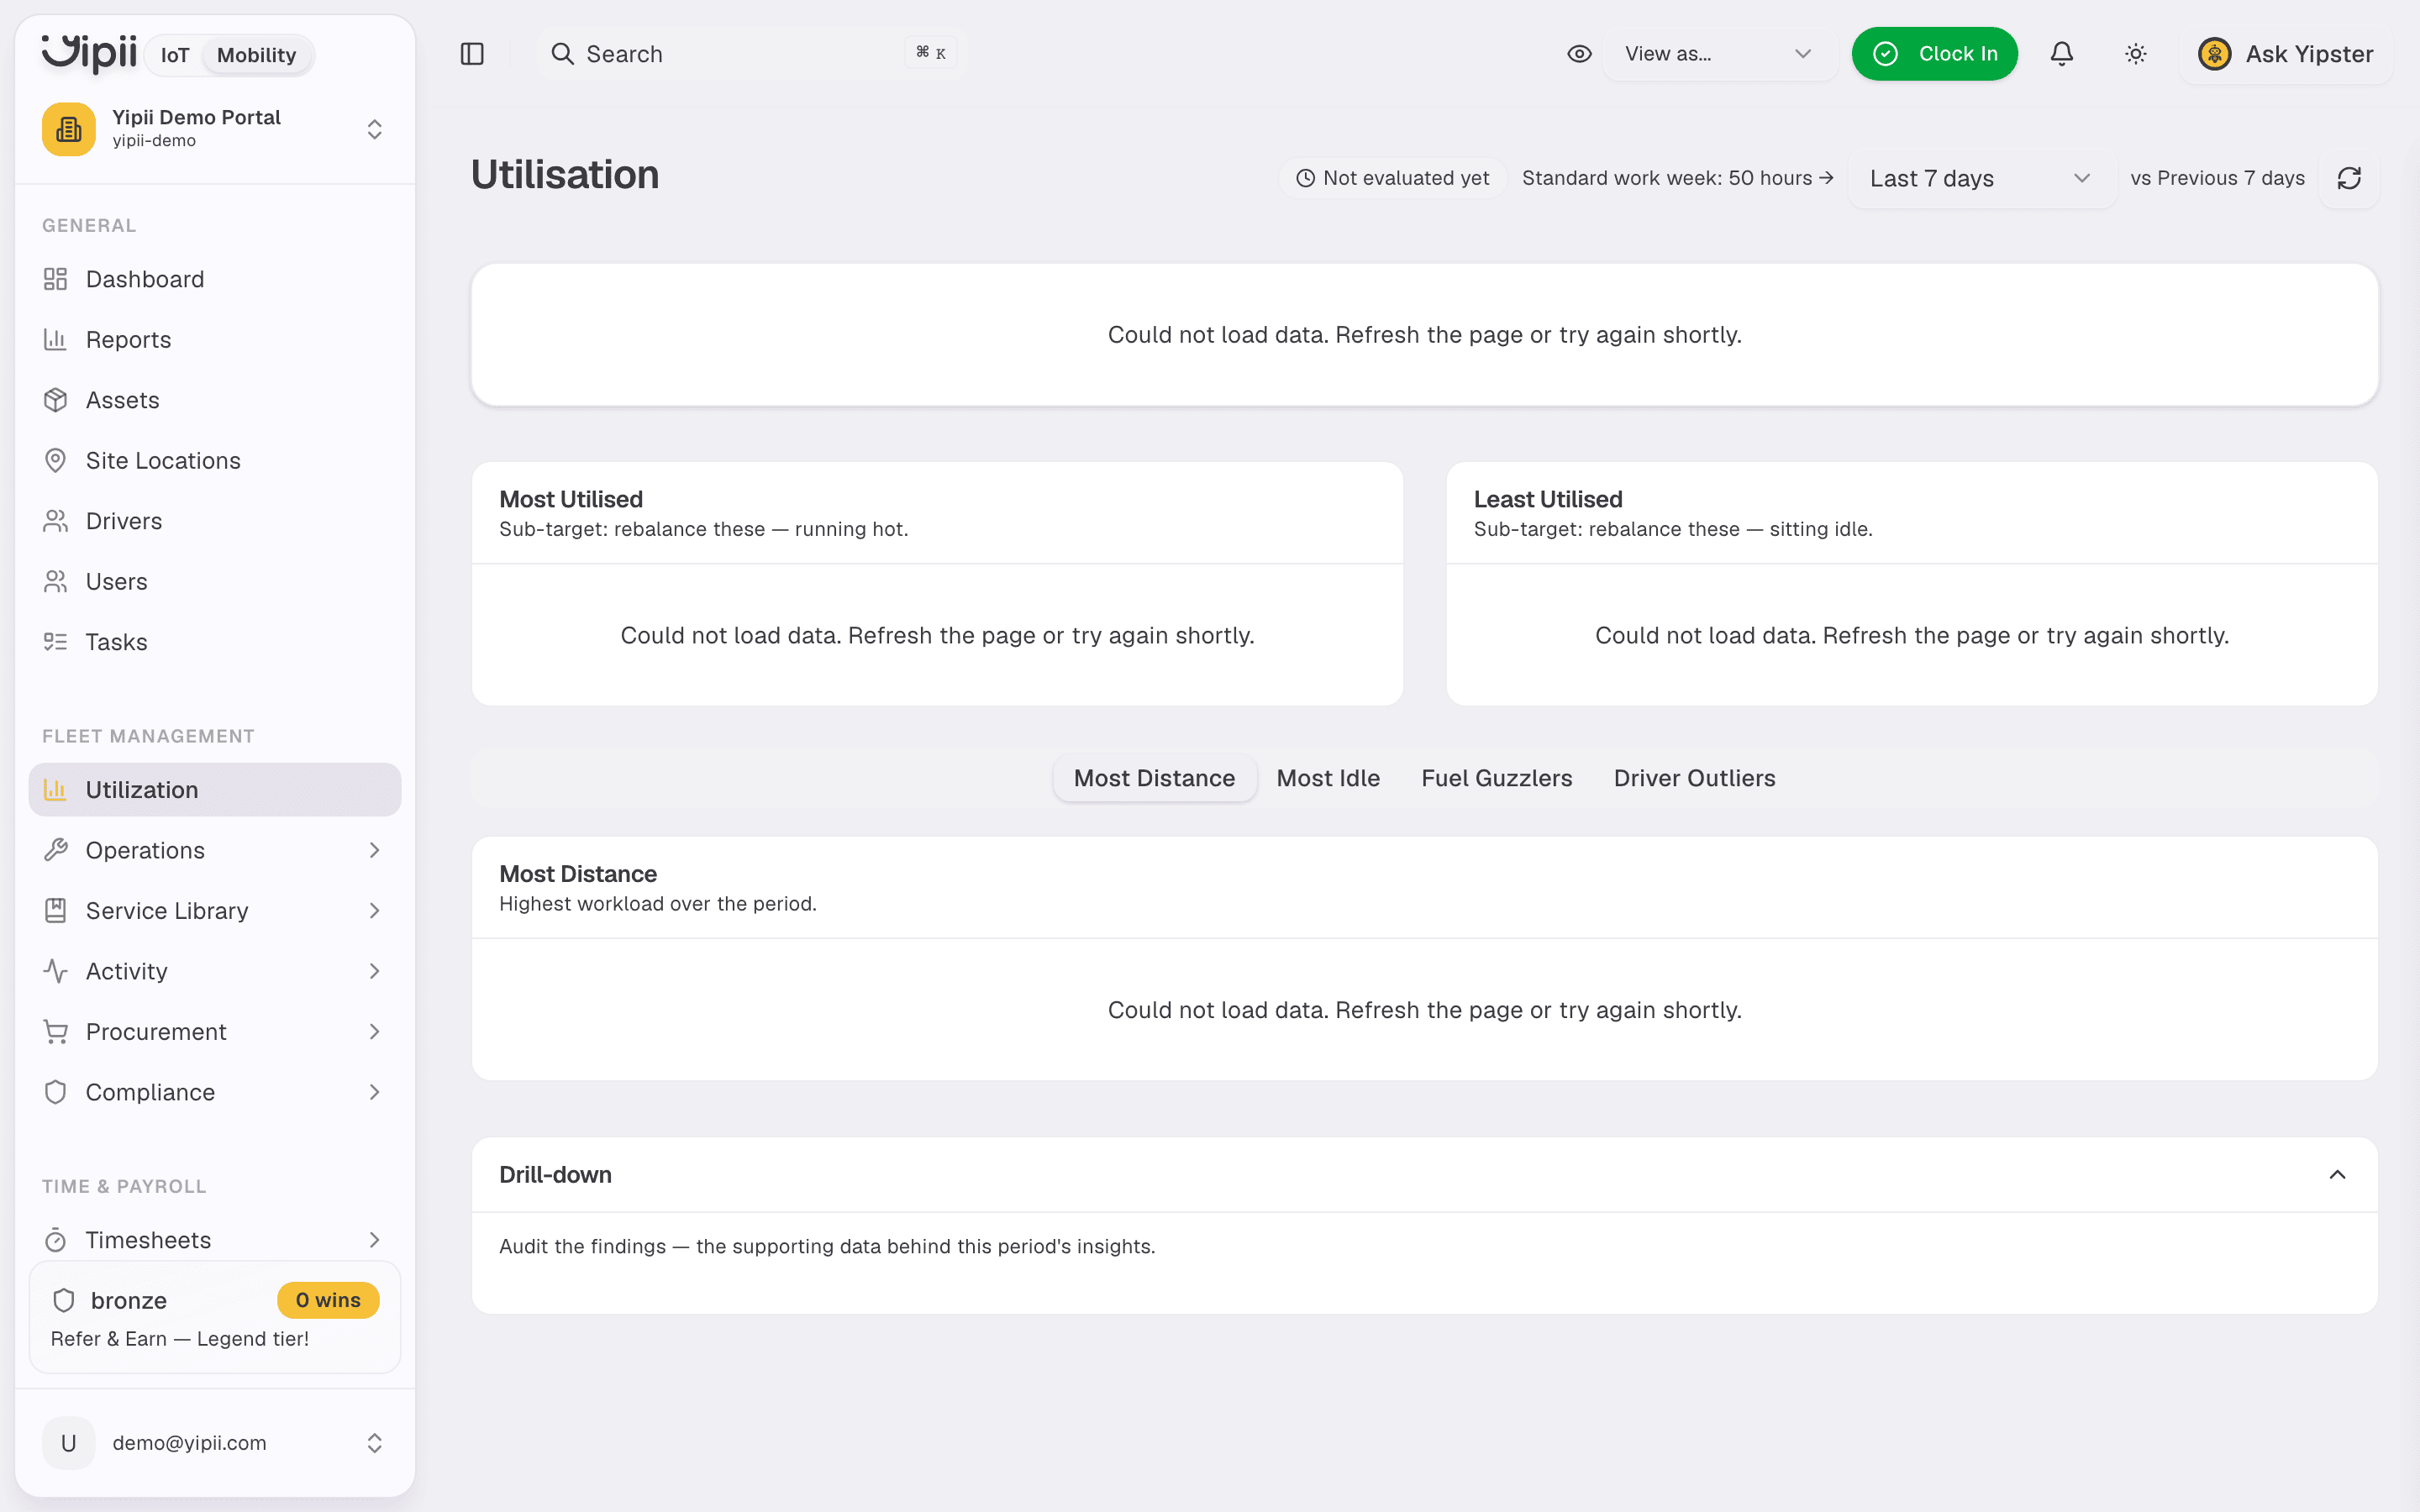The width and height of the screenshot is (2420, 1512).
Task: Click the Service Library book icon
Action: pos(55,911)
